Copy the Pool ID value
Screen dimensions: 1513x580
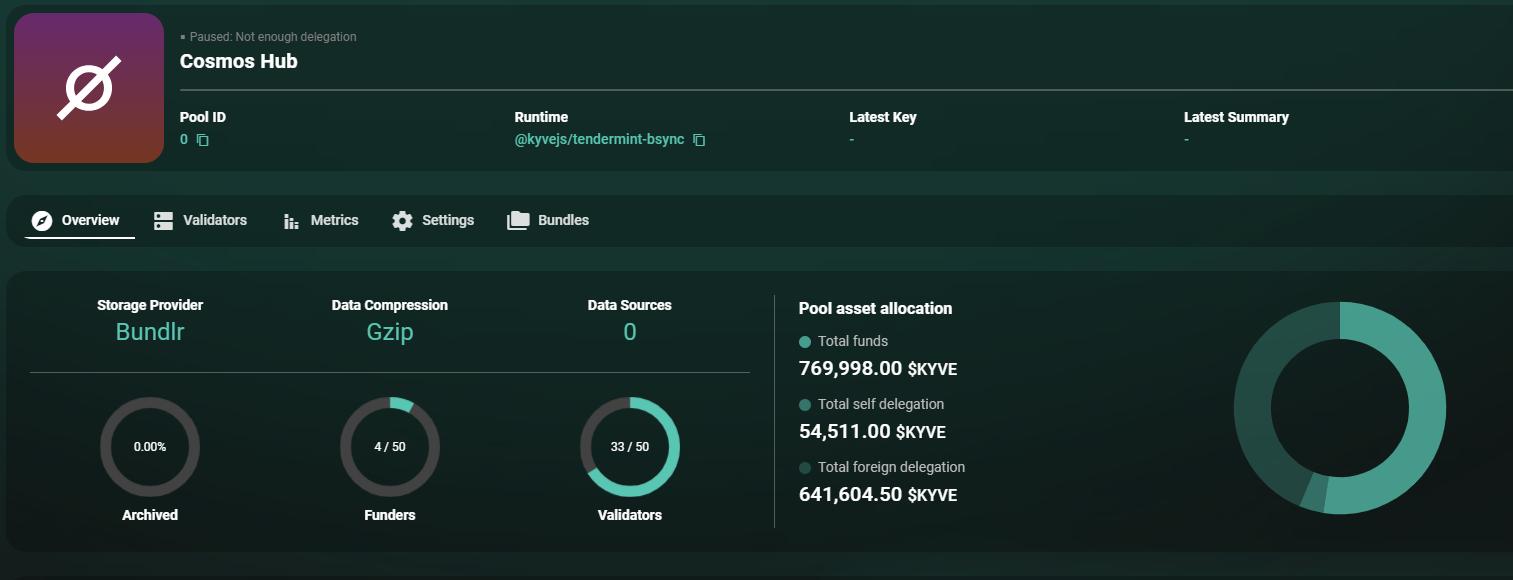point(202,140)
